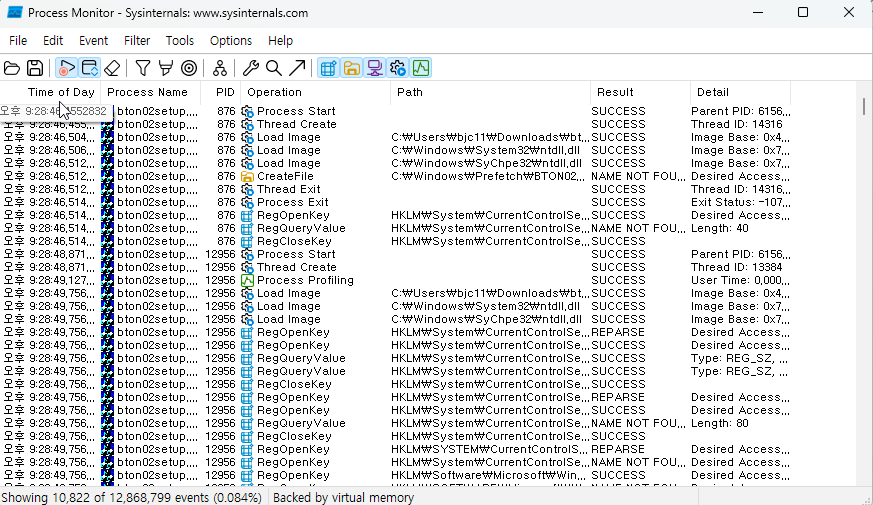The image size is (873, 505).
Task: Select the PID 12956 Process Start operation
Action: 296,254
